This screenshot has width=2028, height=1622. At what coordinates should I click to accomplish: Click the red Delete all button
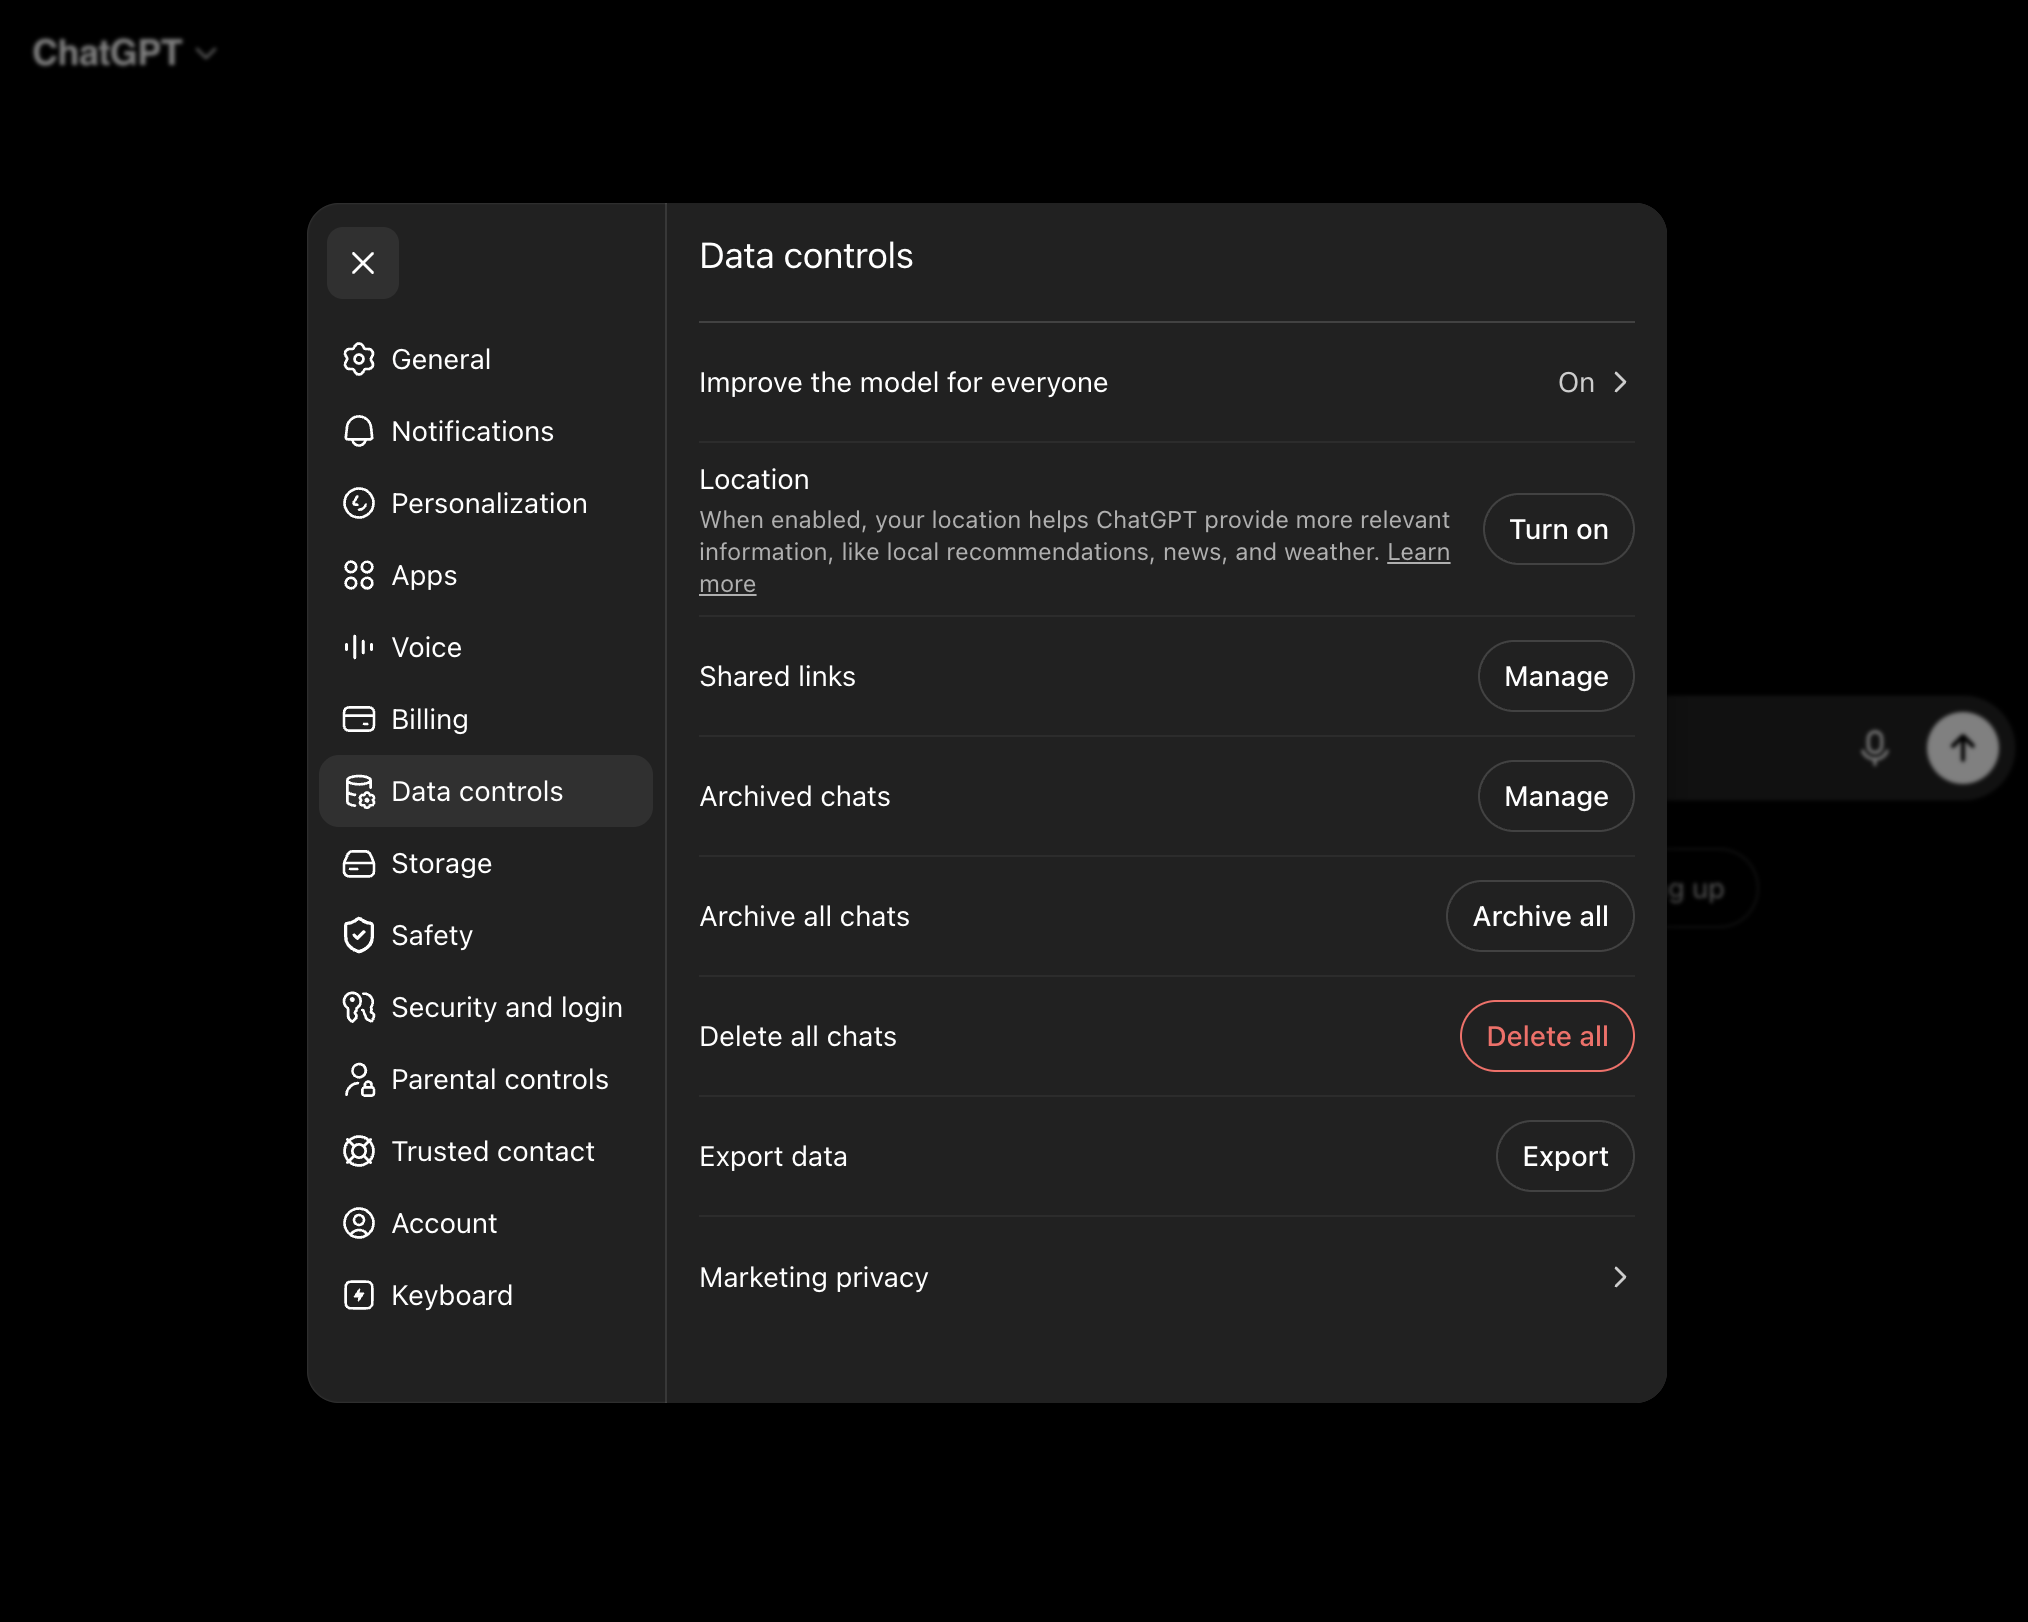coord(1547,1036)
